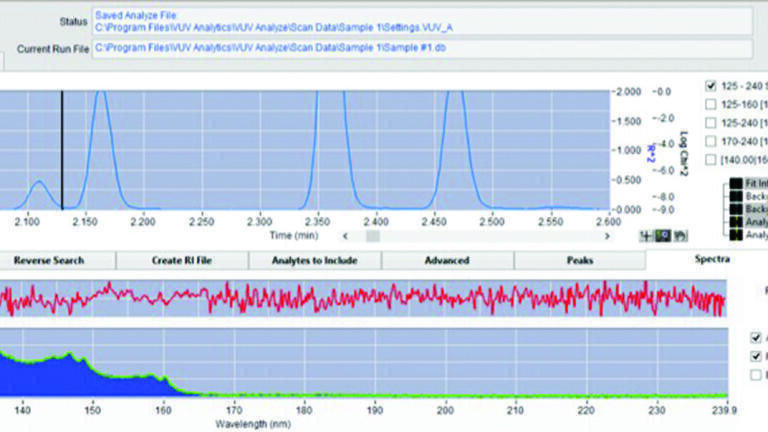Click the time scrollbar left arrow

click(x=345, y=236)
